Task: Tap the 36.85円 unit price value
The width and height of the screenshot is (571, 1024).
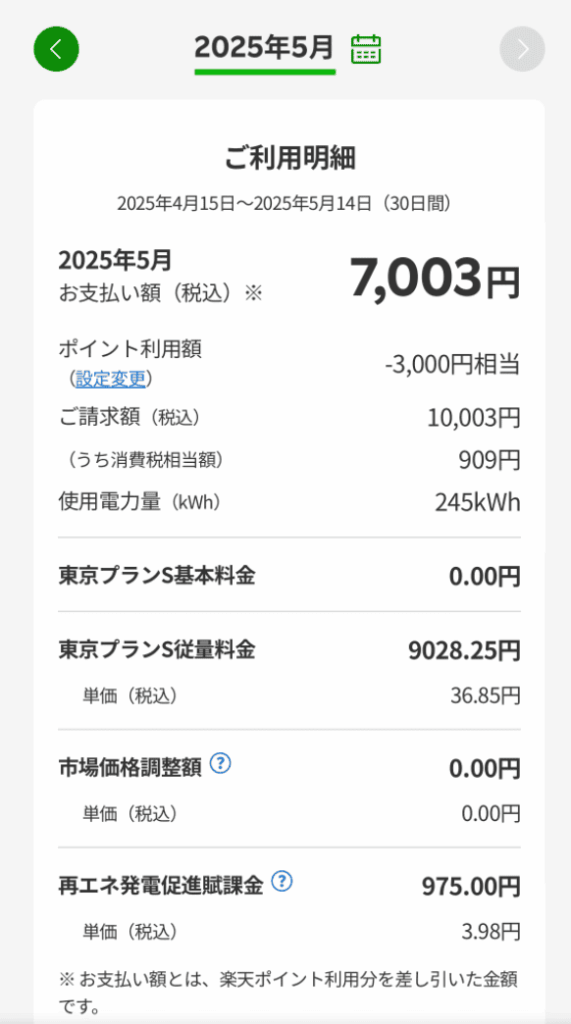Action: (485, 696)
